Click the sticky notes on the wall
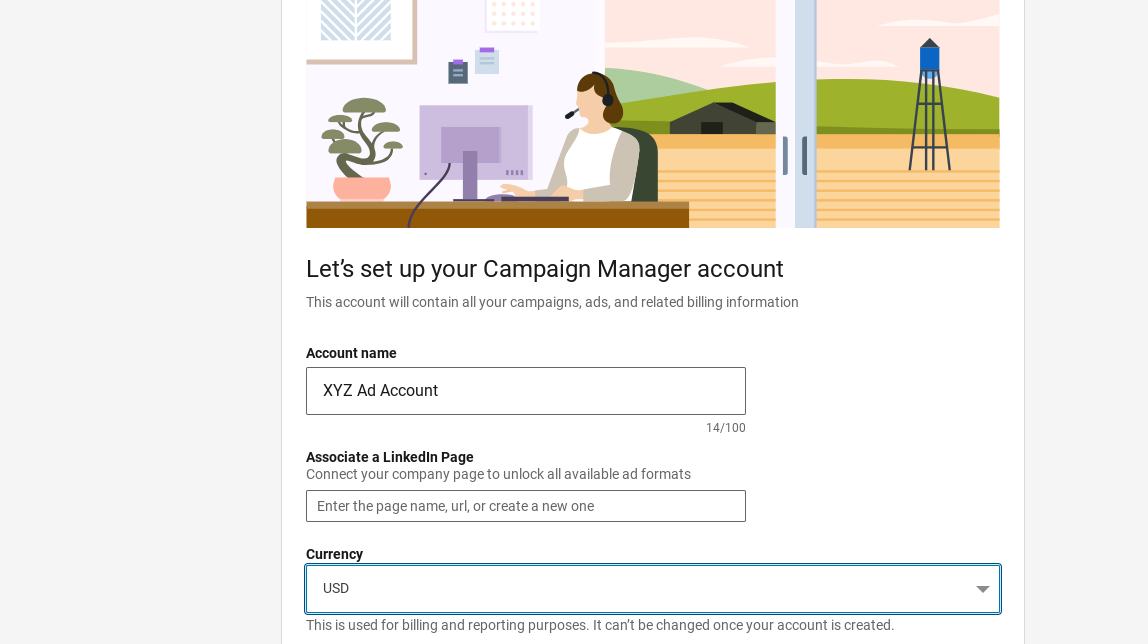Image resolution: width=1148 pixels, height=644 pixels. pos(473,65)
